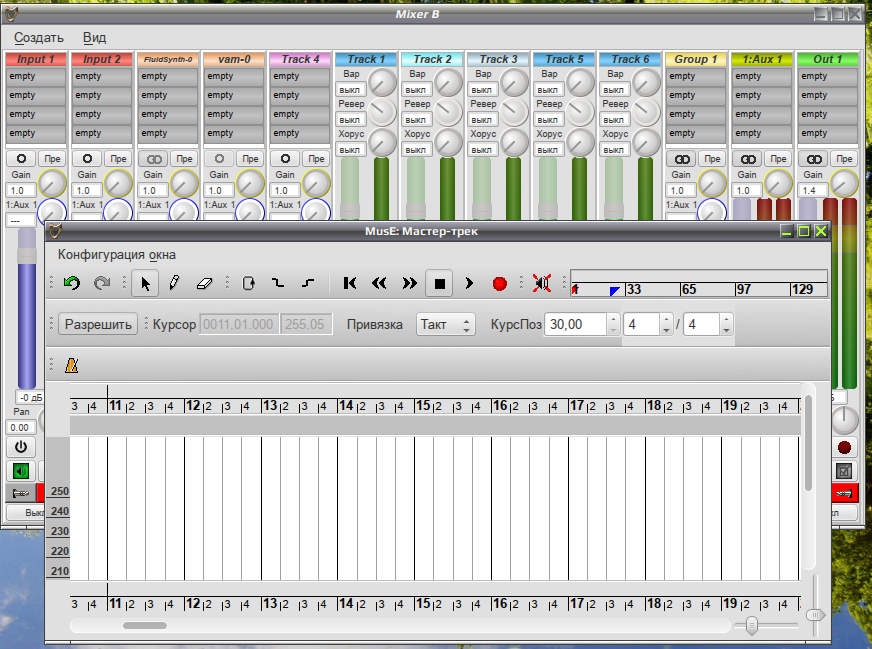The image size is (872, 649).
Task: Click the time signature numerator spinner arrows
Action: tap(666, 324)
